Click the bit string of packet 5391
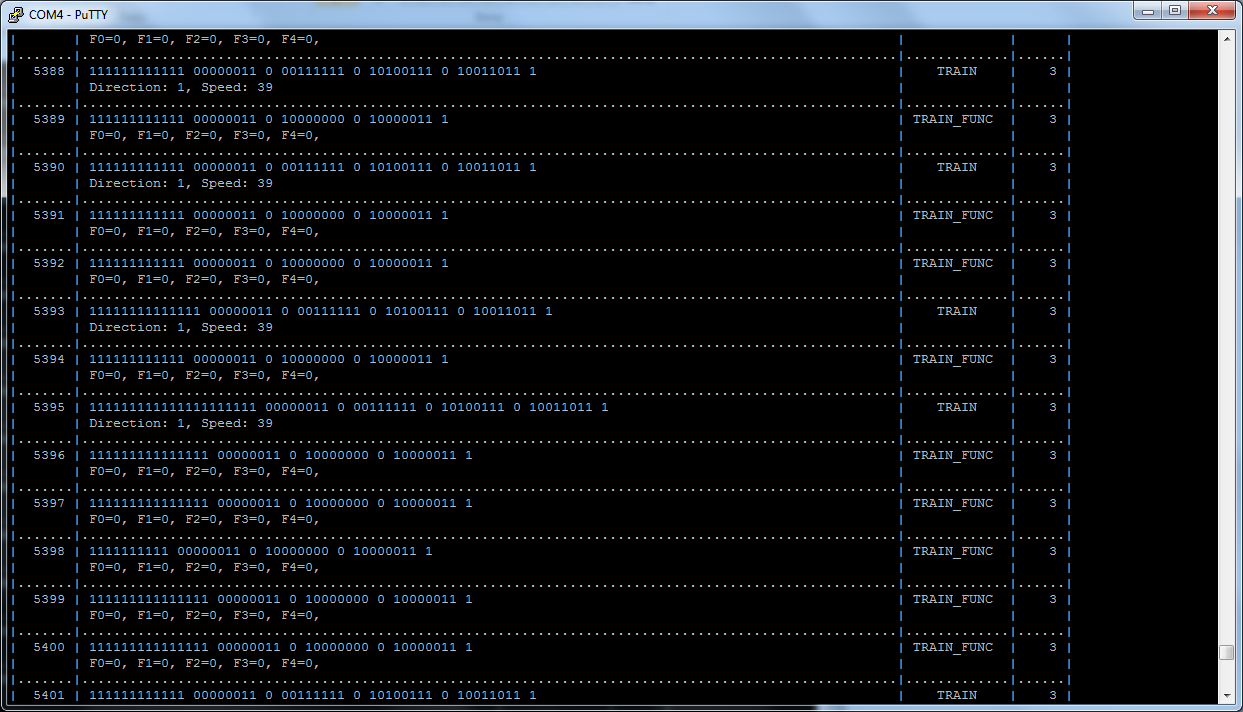Screen dimensions: 1243x712 click(x=268, y=216)
